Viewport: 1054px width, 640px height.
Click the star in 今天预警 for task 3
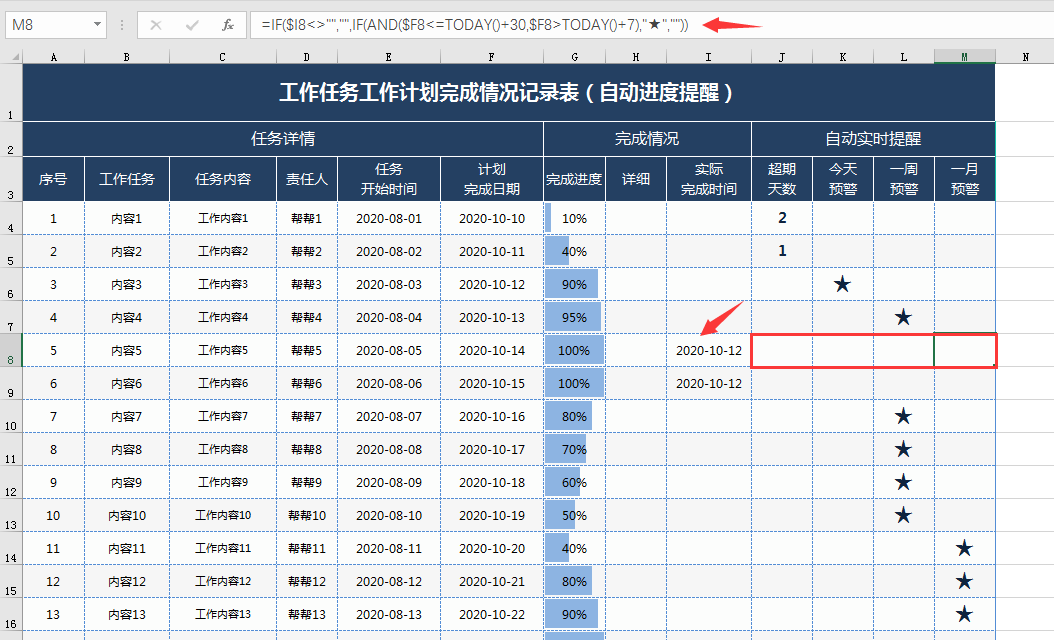tap(842, 284)
